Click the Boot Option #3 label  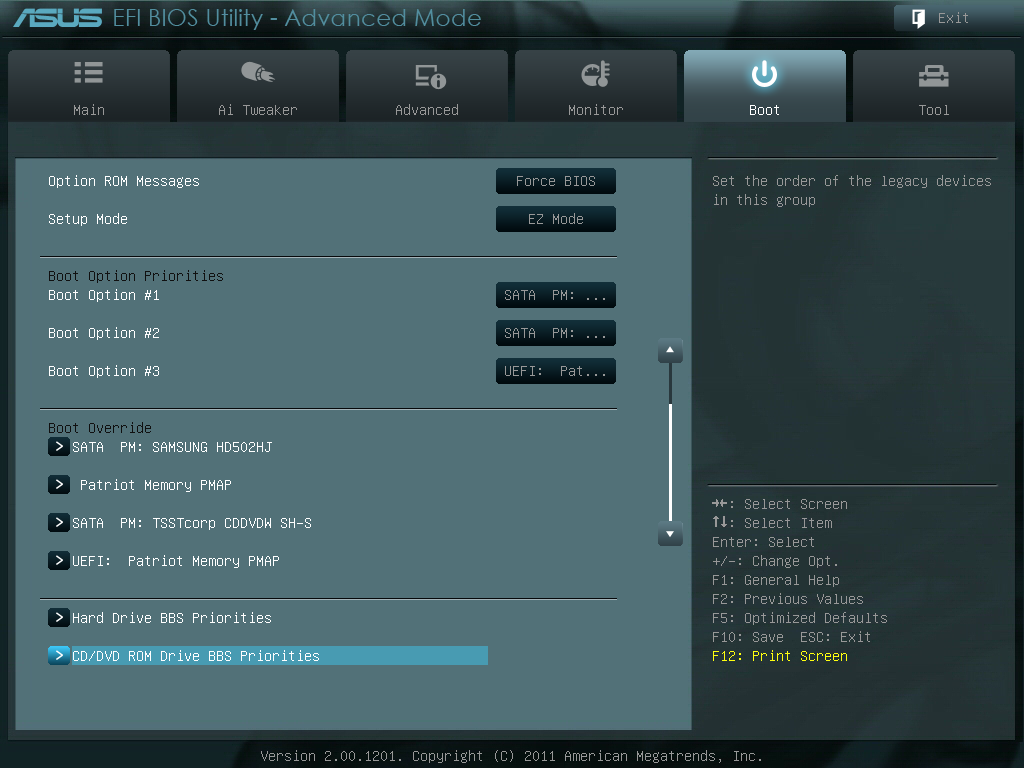pyautogui.click(x=104, y=371)
